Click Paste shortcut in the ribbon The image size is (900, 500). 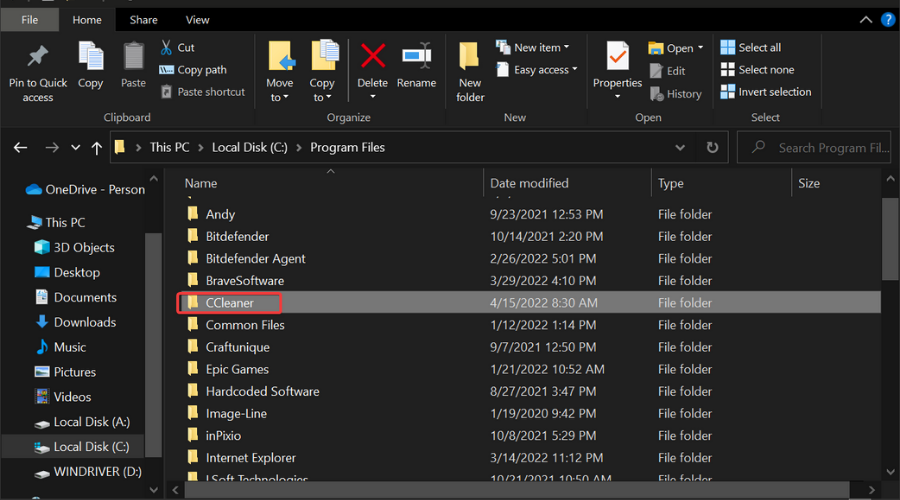[203, 92]
